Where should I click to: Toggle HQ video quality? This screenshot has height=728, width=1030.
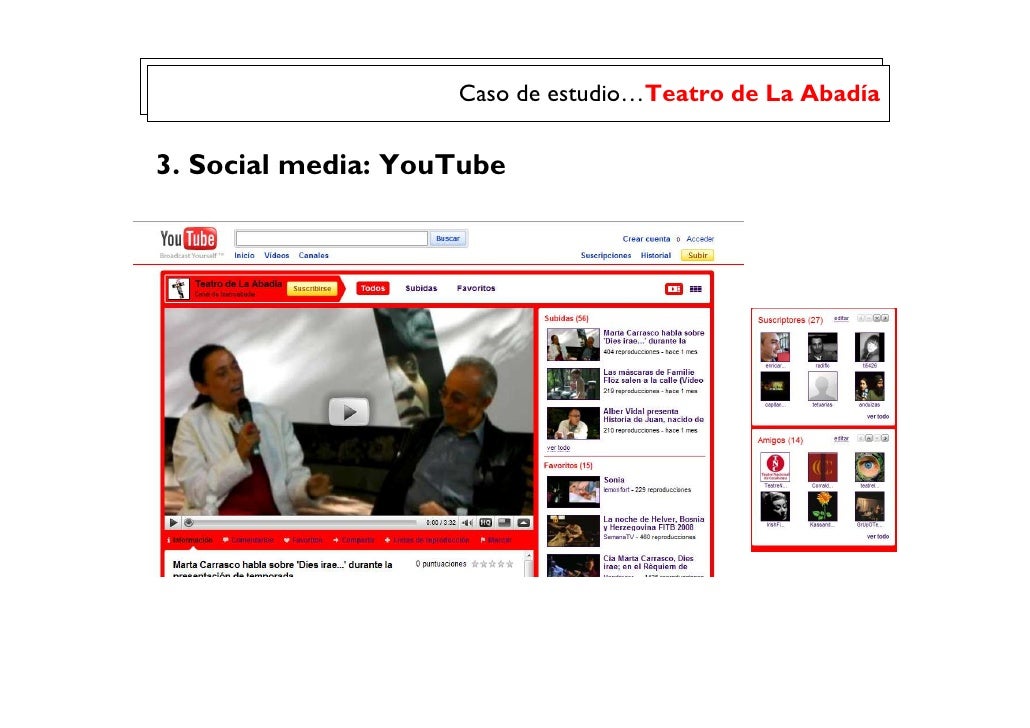[485, 523]
